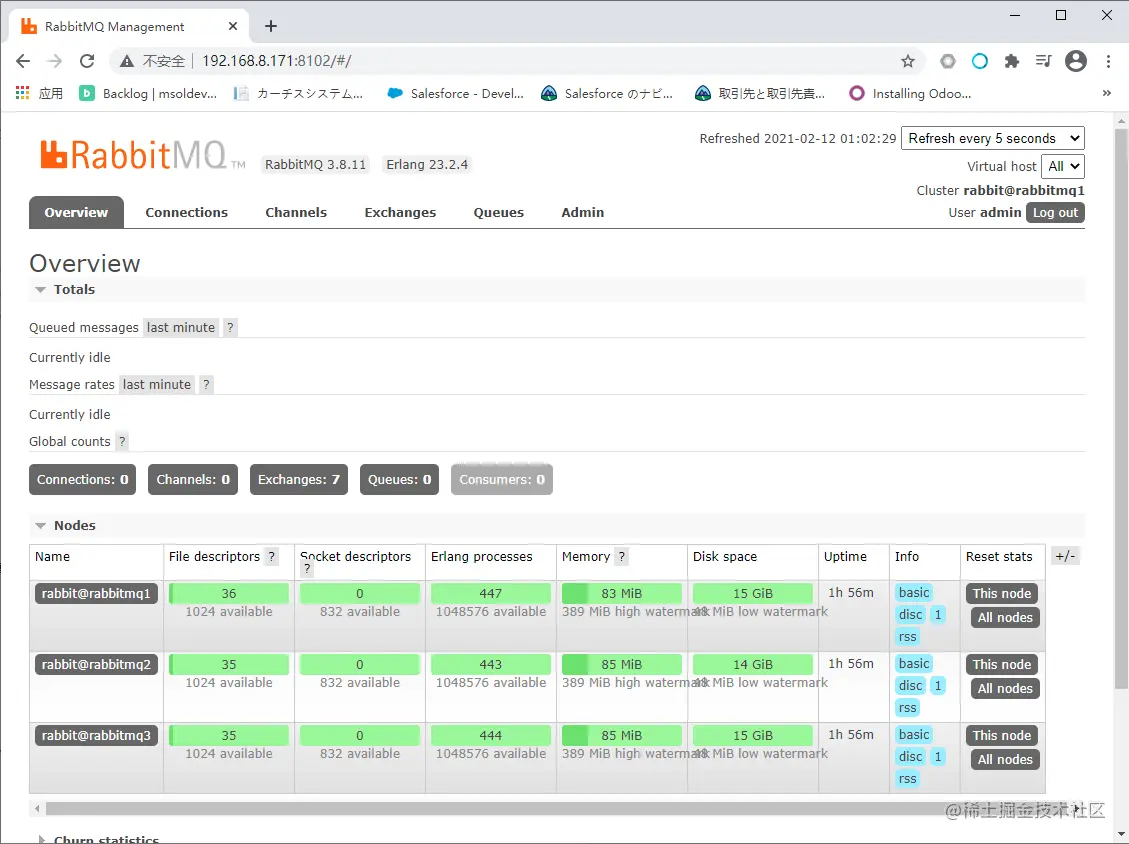
Task: Reset stats This node for rabbitmq1
Action: tap(1002, 593)
